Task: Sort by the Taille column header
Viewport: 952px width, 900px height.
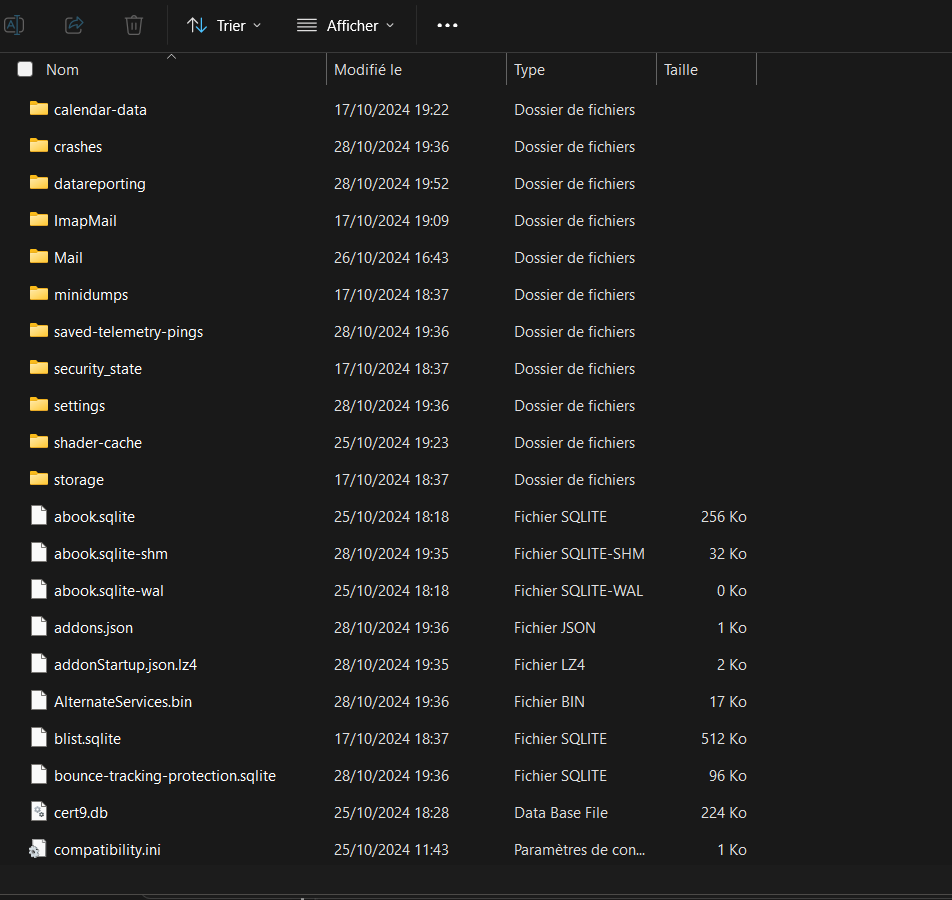Action: [681, 70]
